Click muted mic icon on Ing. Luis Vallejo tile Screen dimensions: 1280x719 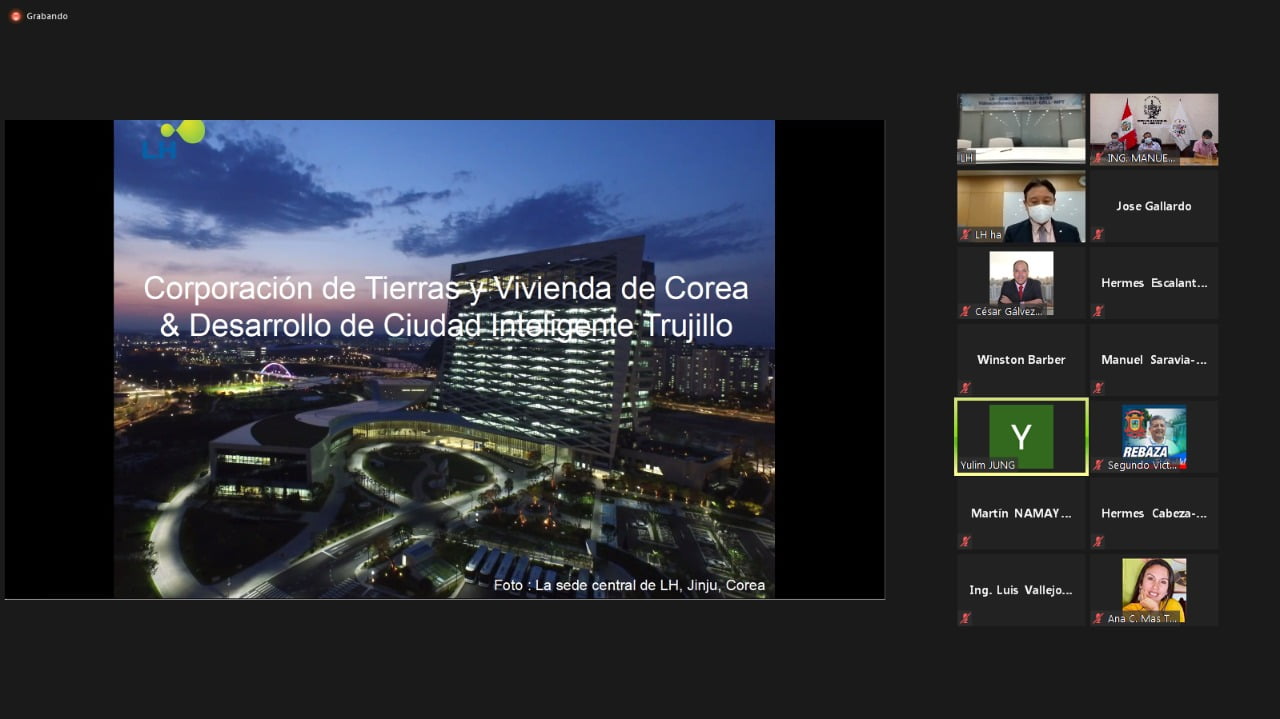tap(966, 619)
